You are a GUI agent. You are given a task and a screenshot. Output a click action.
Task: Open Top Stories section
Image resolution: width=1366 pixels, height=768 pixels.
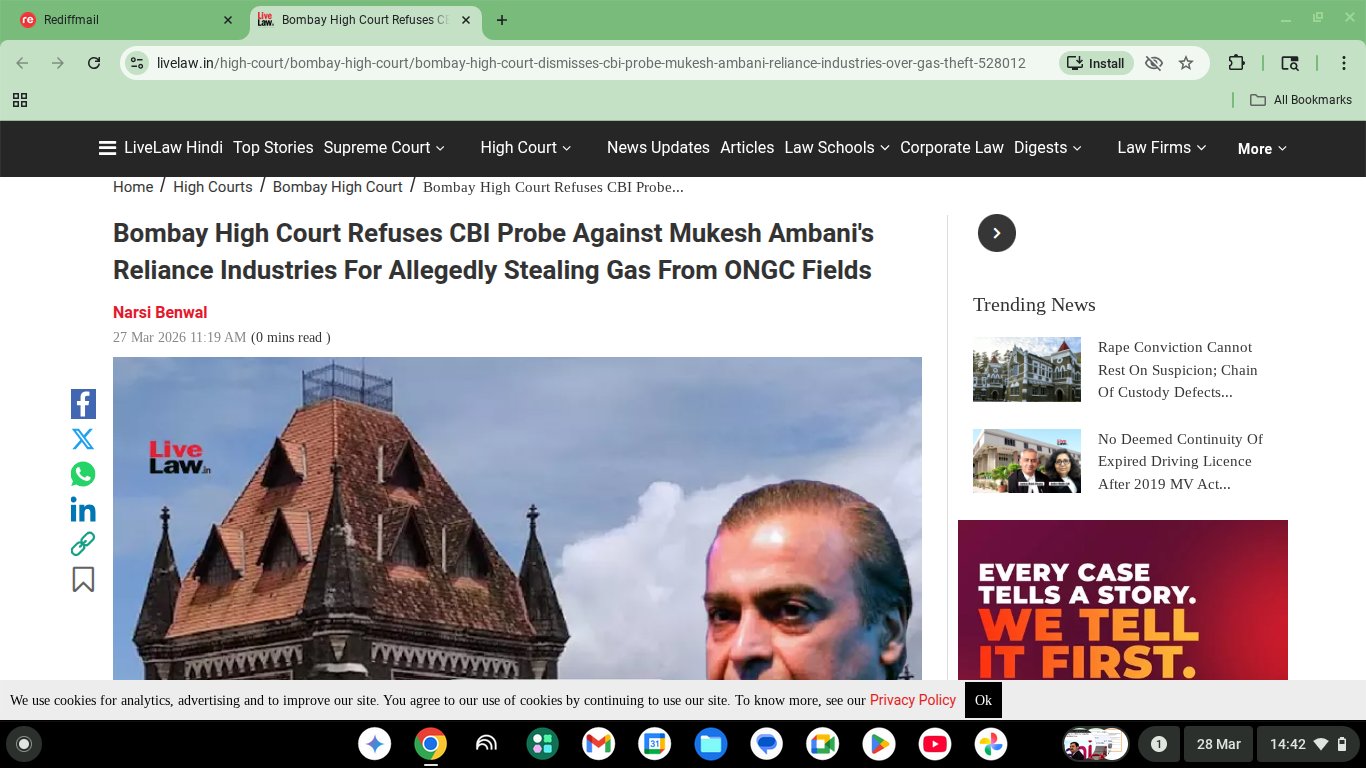(273, 148)
